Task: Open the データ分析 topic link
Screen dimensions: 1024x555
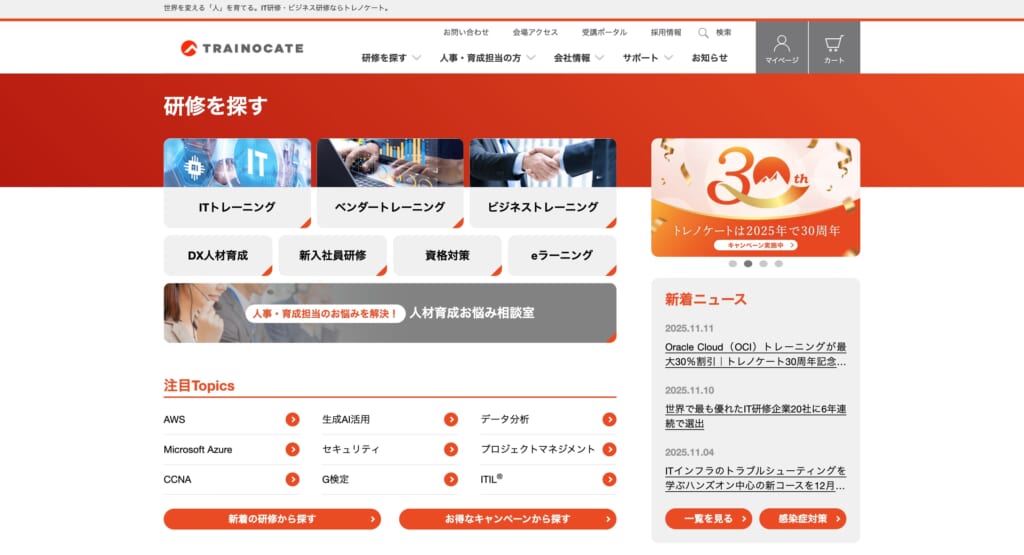Action: (505, 419)
